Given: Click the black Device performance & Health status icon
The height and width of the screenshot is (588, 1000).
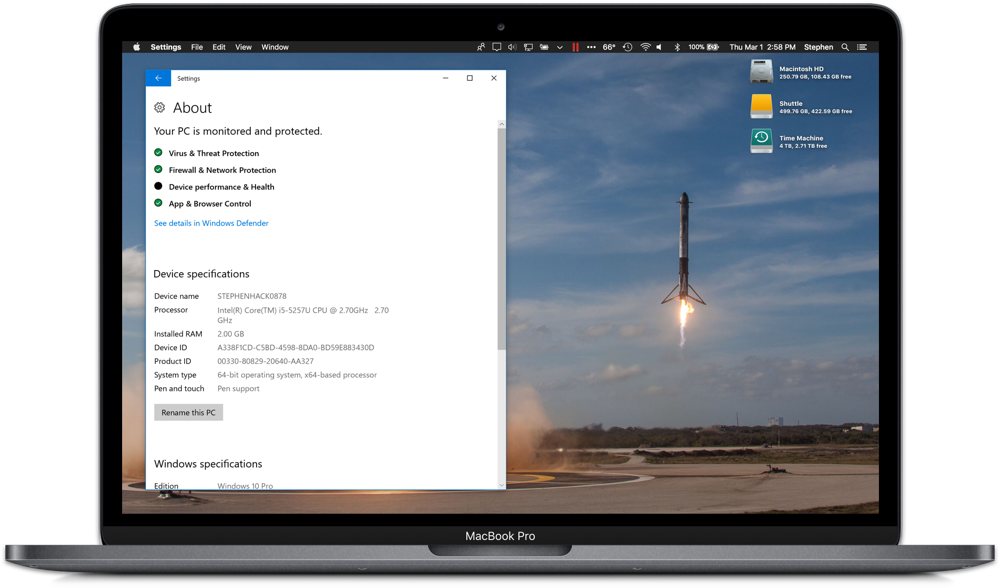Looking at the screenshot, I should coord(158,186).
